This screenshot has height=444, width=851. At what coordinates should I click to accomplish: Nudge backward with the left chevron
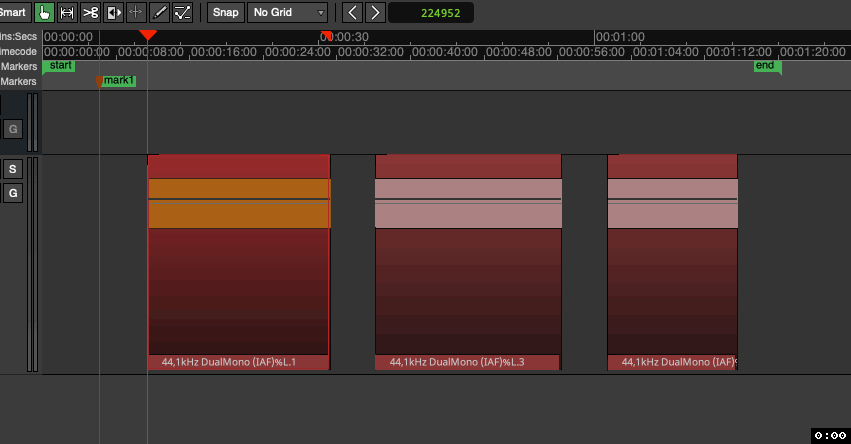click(352, 12)
